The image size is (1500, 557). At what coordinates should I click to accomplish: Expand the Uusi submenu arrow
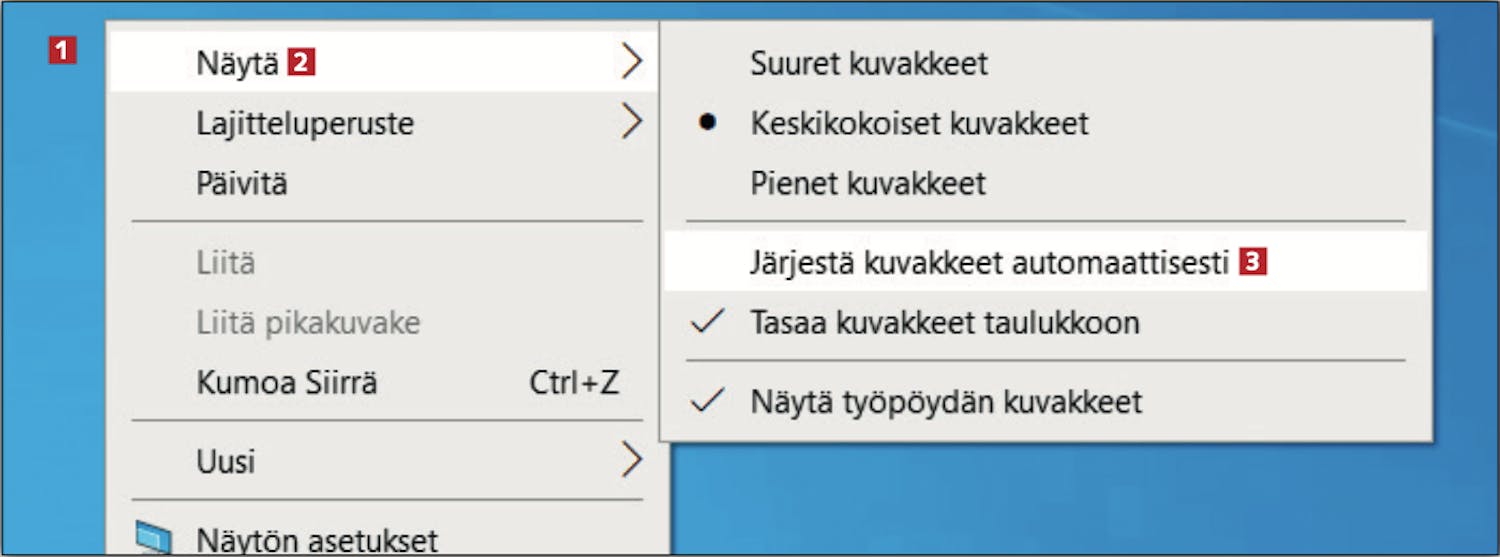pos(630,461)
